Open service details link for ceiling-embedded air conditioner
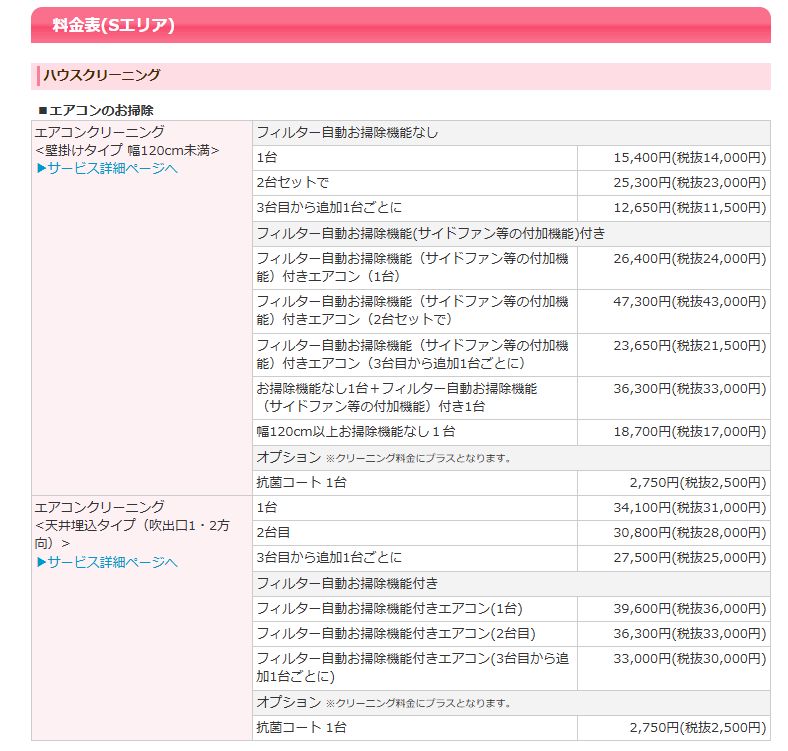Image resolution: width=788 pixels, height=751 pixels. [106, 562]
